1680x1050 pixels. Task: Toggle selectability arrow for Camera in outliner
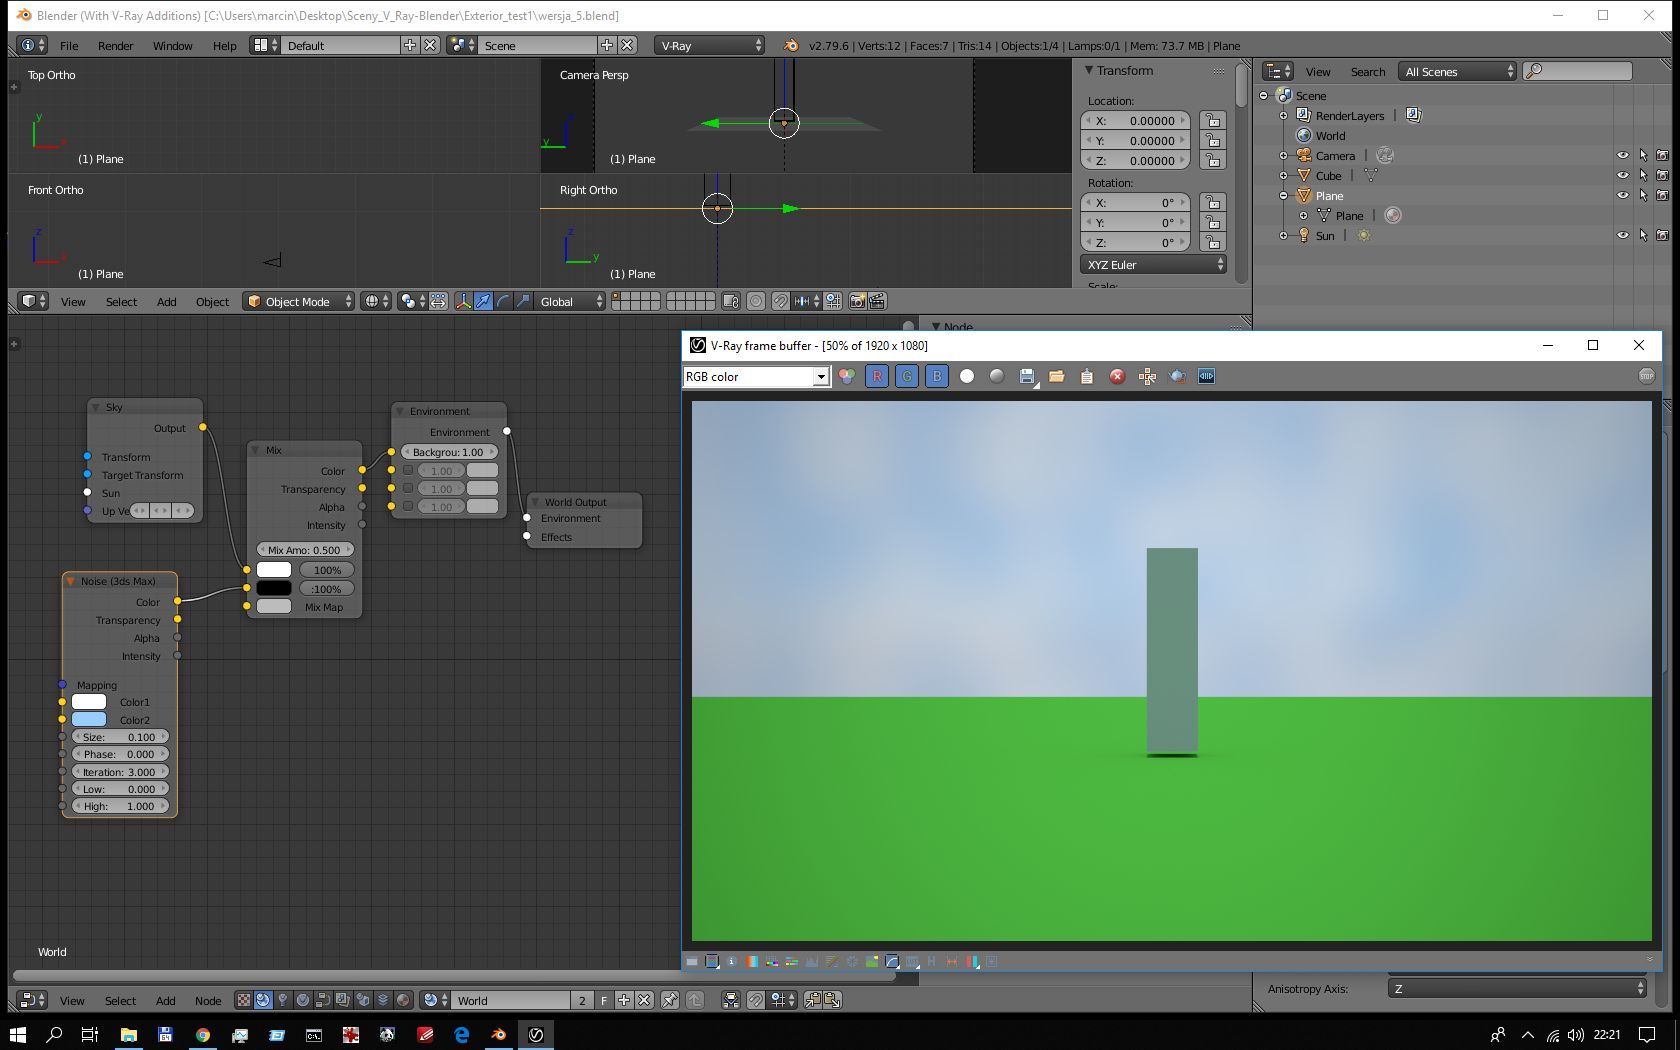1643,155
